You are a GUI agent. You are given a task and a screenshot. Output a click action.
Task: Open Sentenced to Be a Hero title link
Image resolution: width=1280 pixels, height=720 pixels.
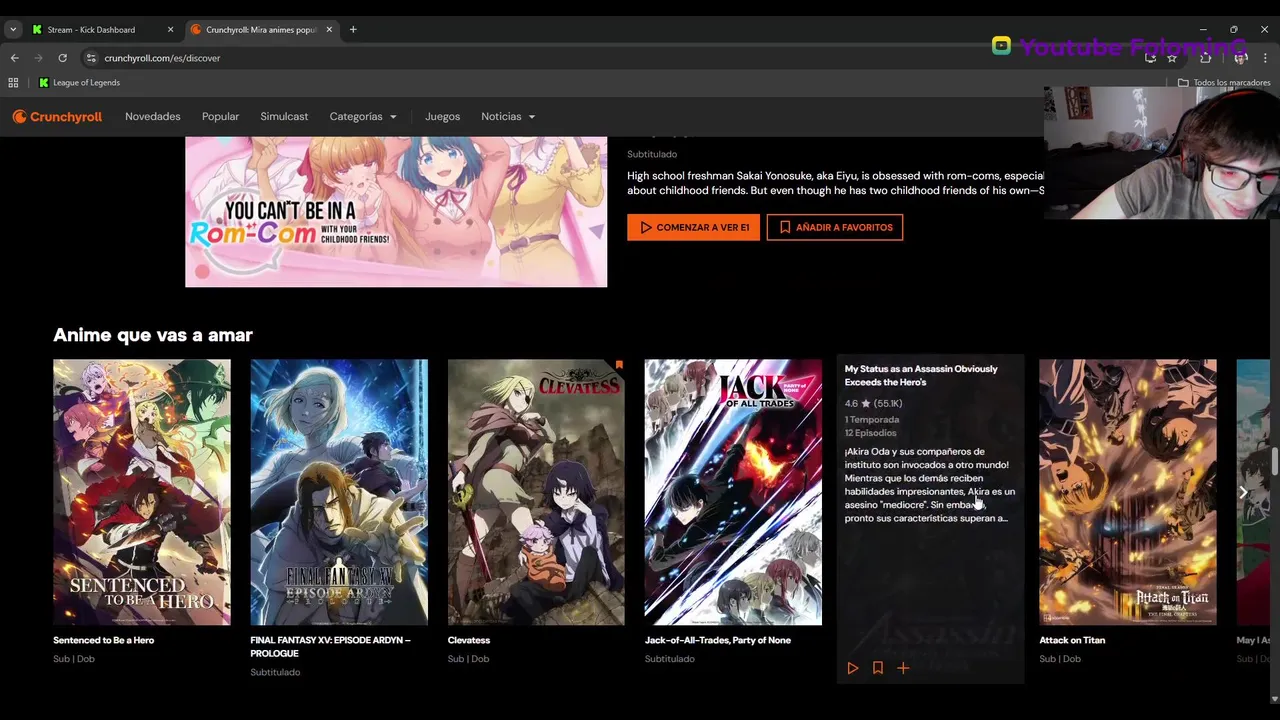(104, 640)
